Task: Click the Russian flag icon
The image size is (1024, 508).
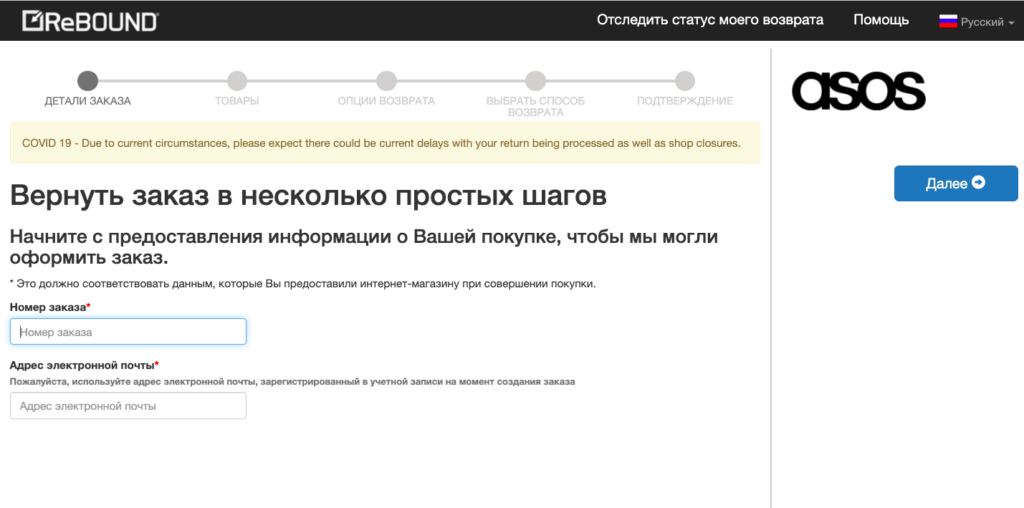Action: point(948,21)
